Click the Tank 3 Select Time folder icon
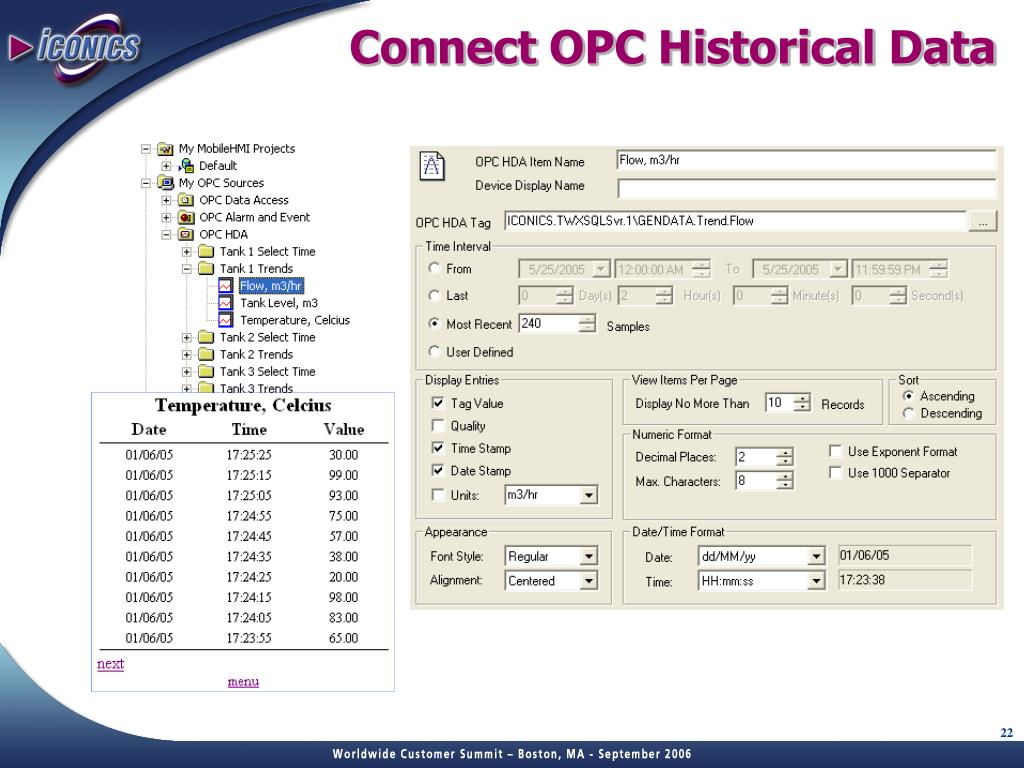This screenshot has height=768, width=1024. point(206,372)
